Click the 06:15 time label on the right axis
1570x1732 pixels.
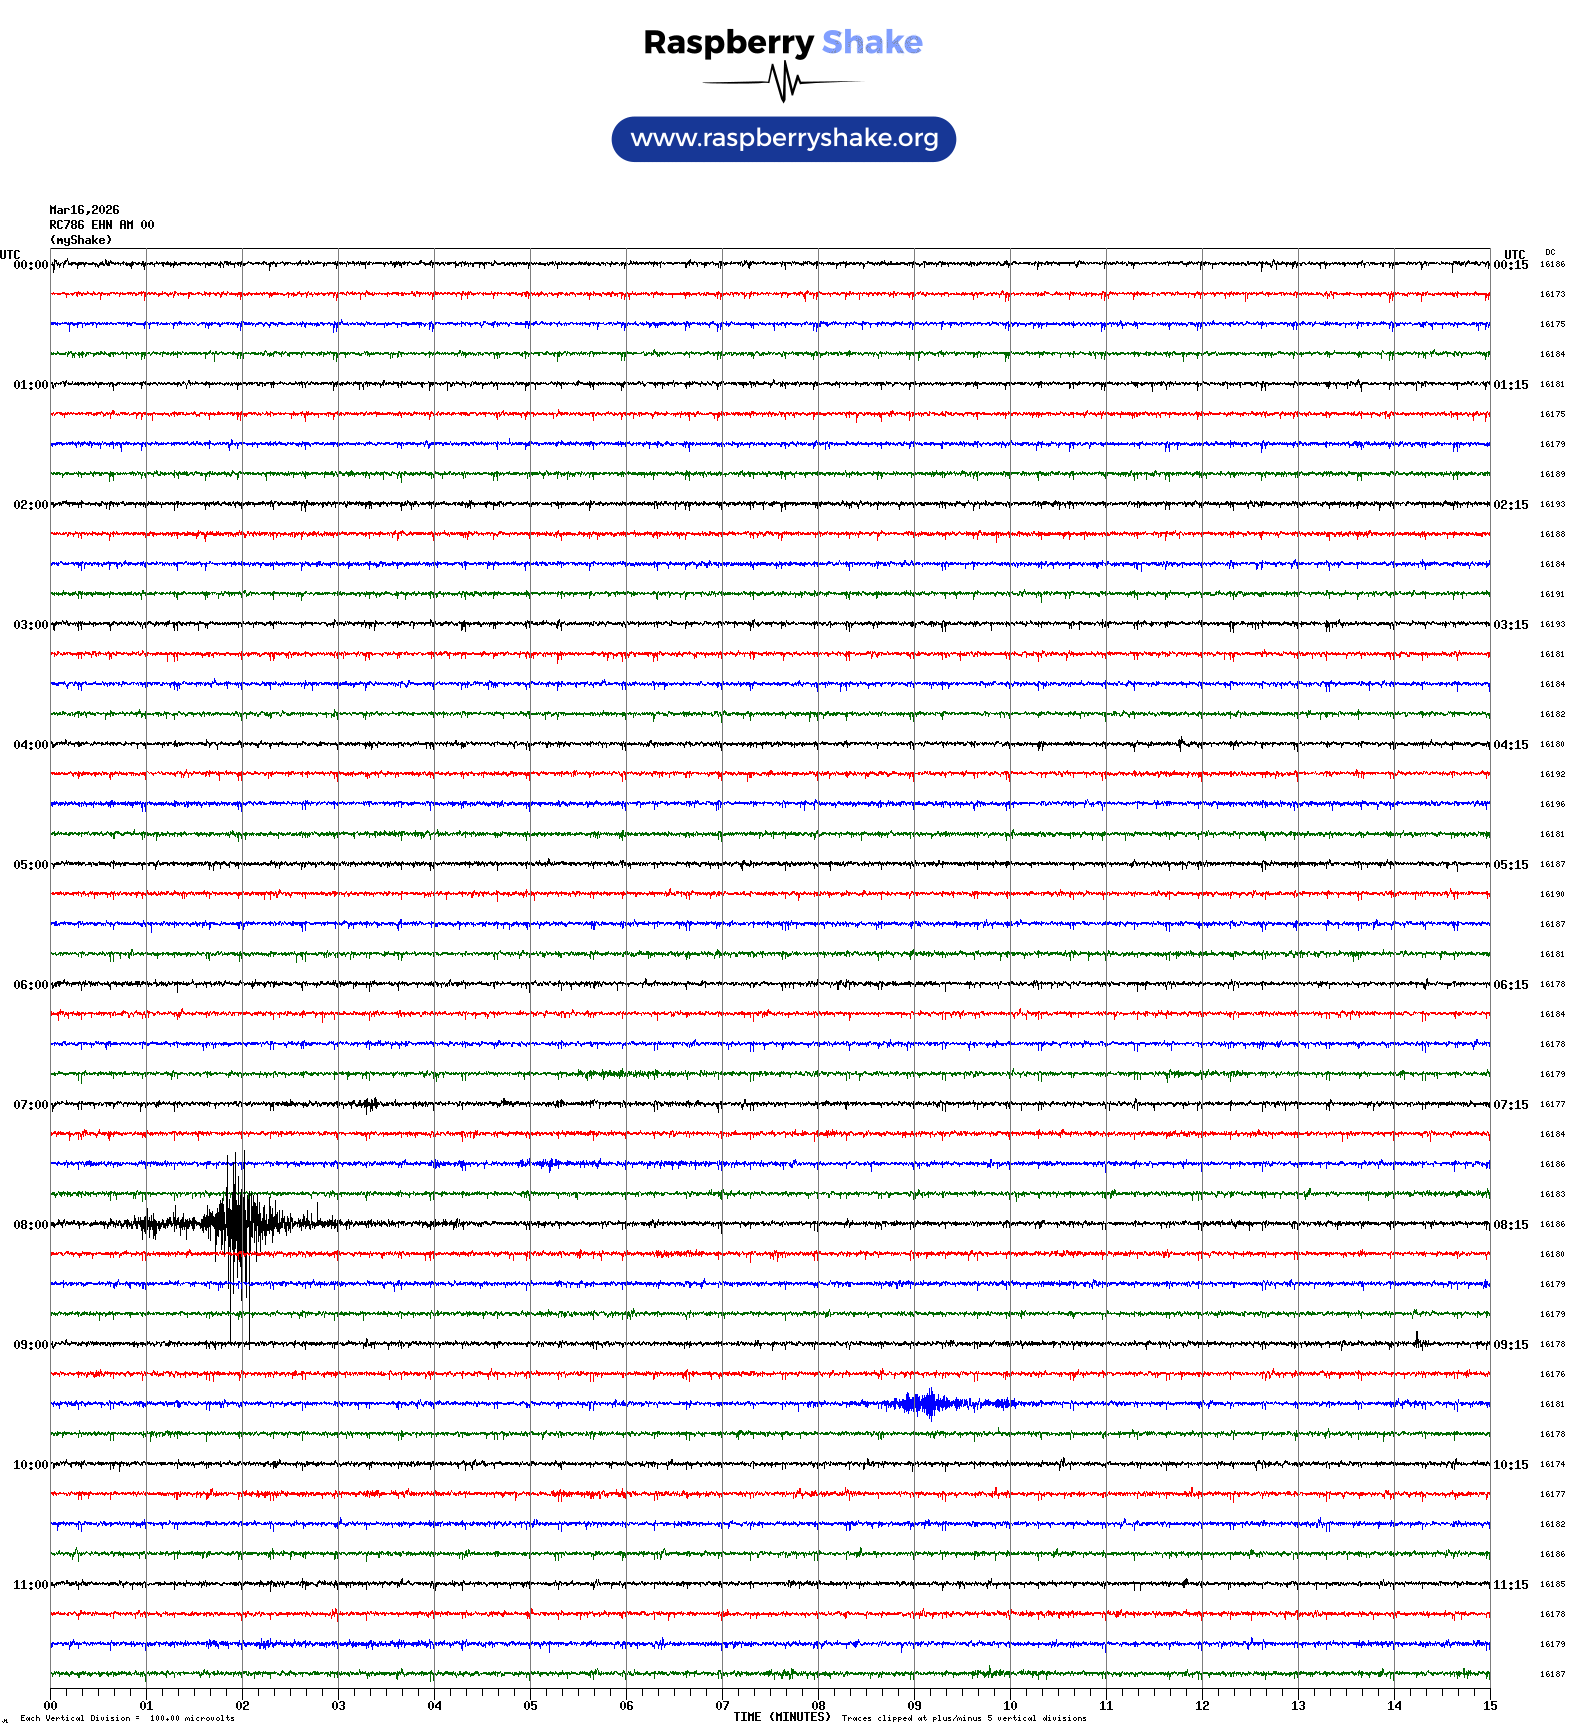pyautogui.click(x=1510, y=985)
